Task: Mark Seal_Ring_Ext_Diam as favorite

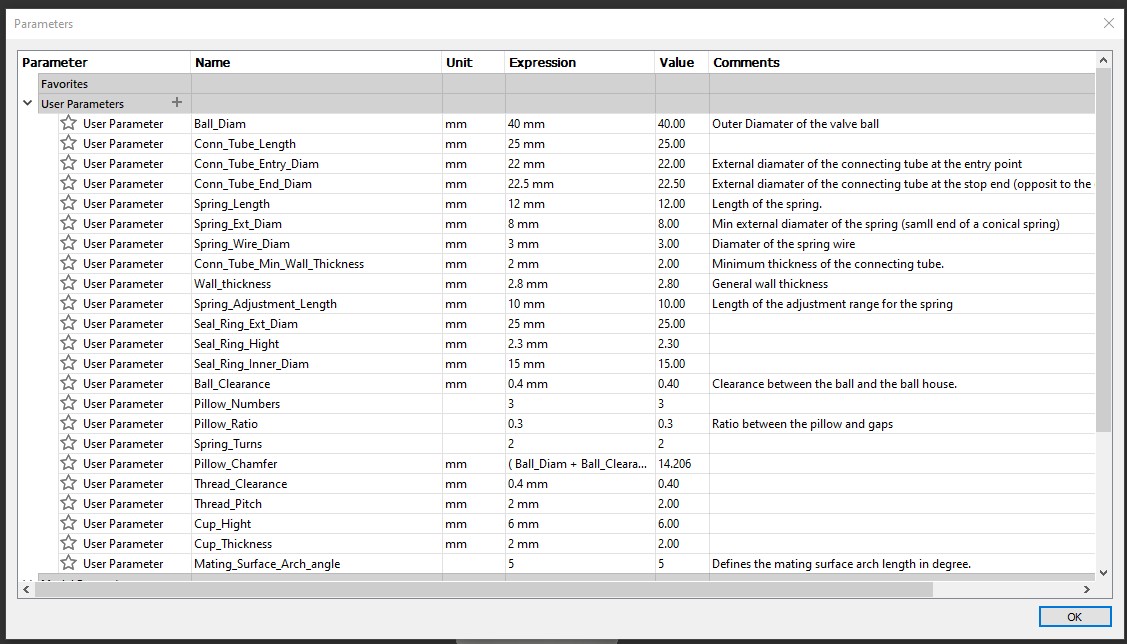Action: [68, 323]
